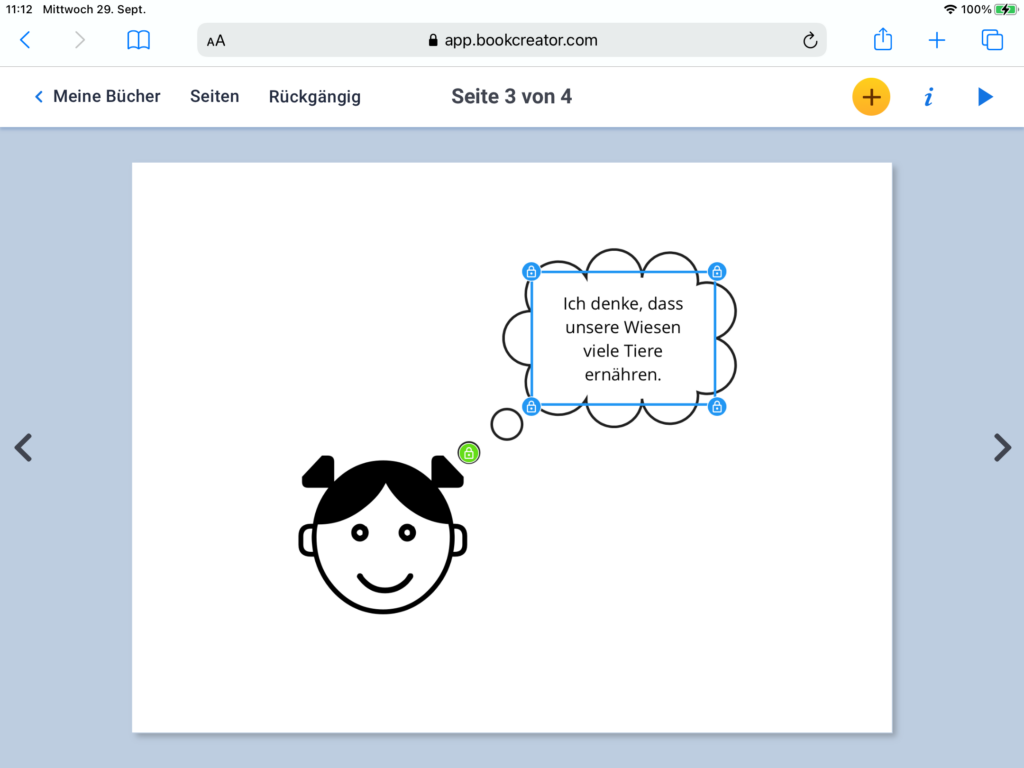Tap the top-left lock handle of text box
Screen dimensions: 1024x768
click(x=531, y=271)
